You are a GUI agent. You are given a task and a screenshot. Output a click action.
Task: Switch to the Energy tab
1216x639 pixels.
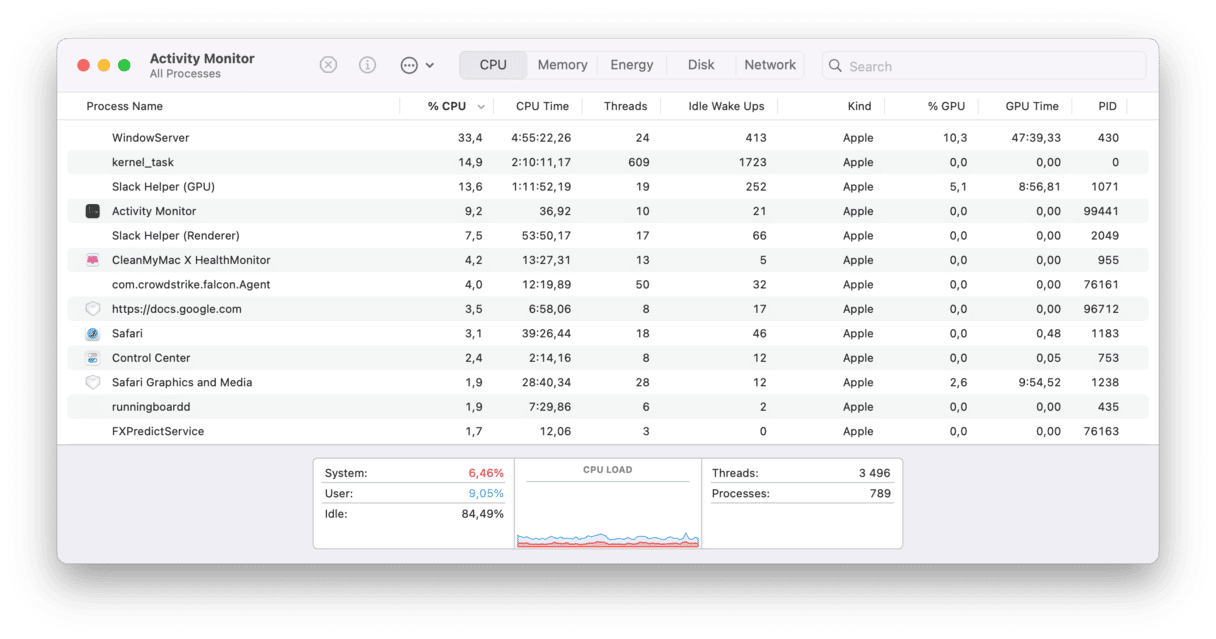(x=632, y=65)
